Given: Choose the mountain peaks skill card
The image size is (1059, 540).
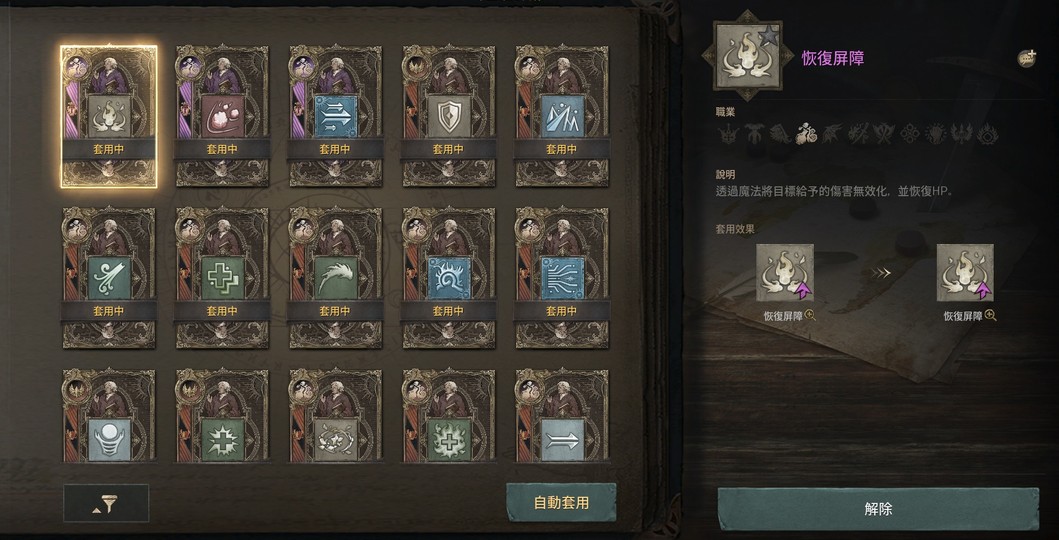Looking at the screenshot, I should coord(563,116).
